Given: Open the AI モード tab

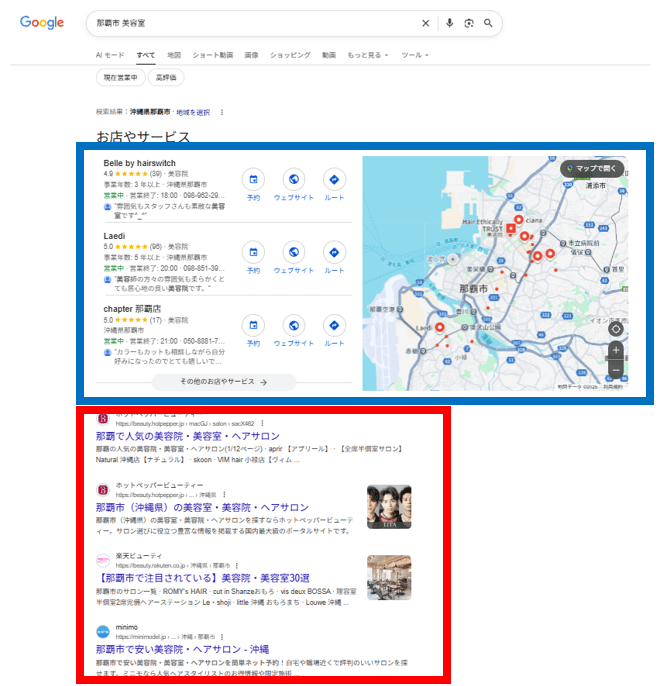Looking at the screenshot, I should coord(110,55).
